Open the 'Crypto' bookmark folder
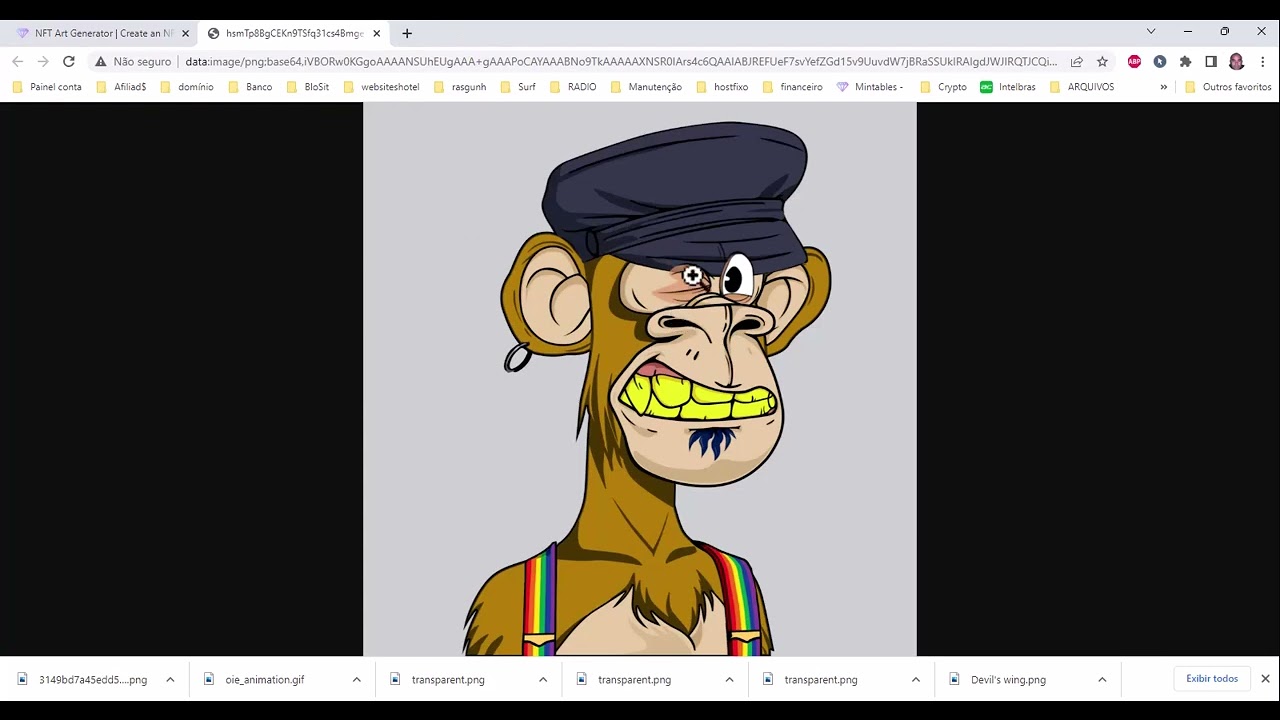Viewport: 1280px width, 720px height. [x=943, y=87]
